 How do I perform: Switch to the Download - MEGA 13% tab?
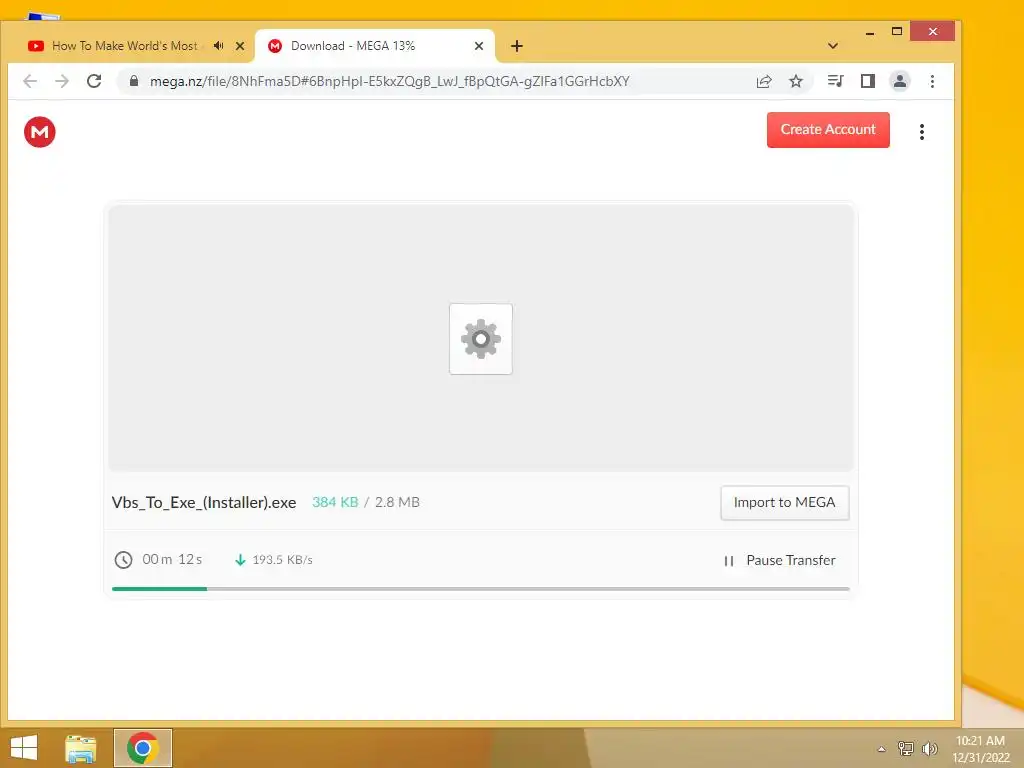click(x=353, y=46)
